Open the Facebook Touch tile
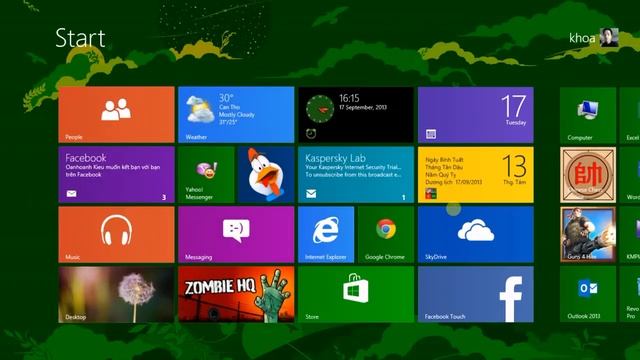The height and width of the screenshot is (360, 640). coord(476,295)
